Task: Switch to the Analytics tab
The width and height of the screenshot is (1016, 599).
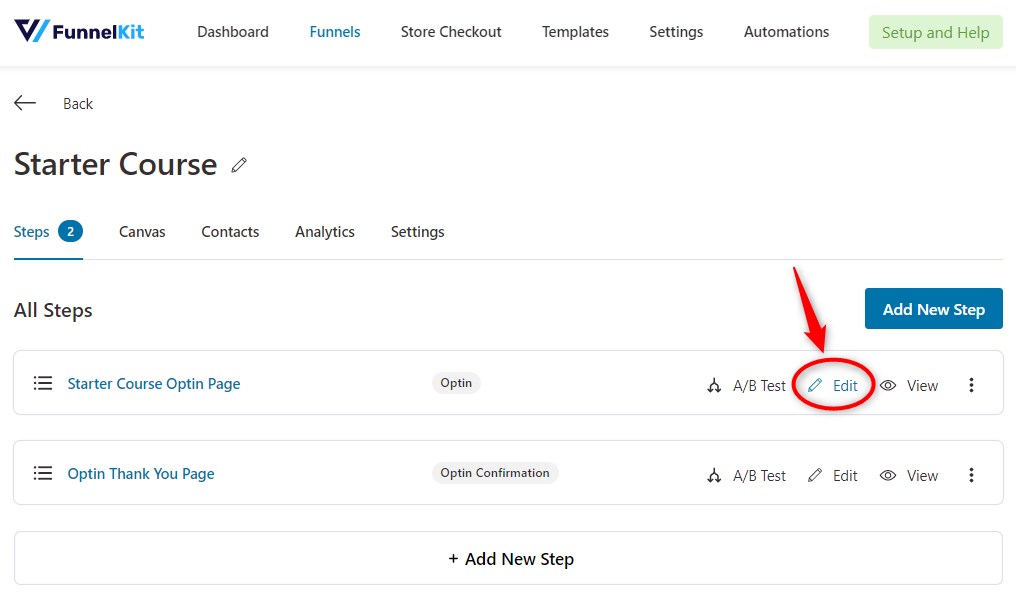Action: 325,231
